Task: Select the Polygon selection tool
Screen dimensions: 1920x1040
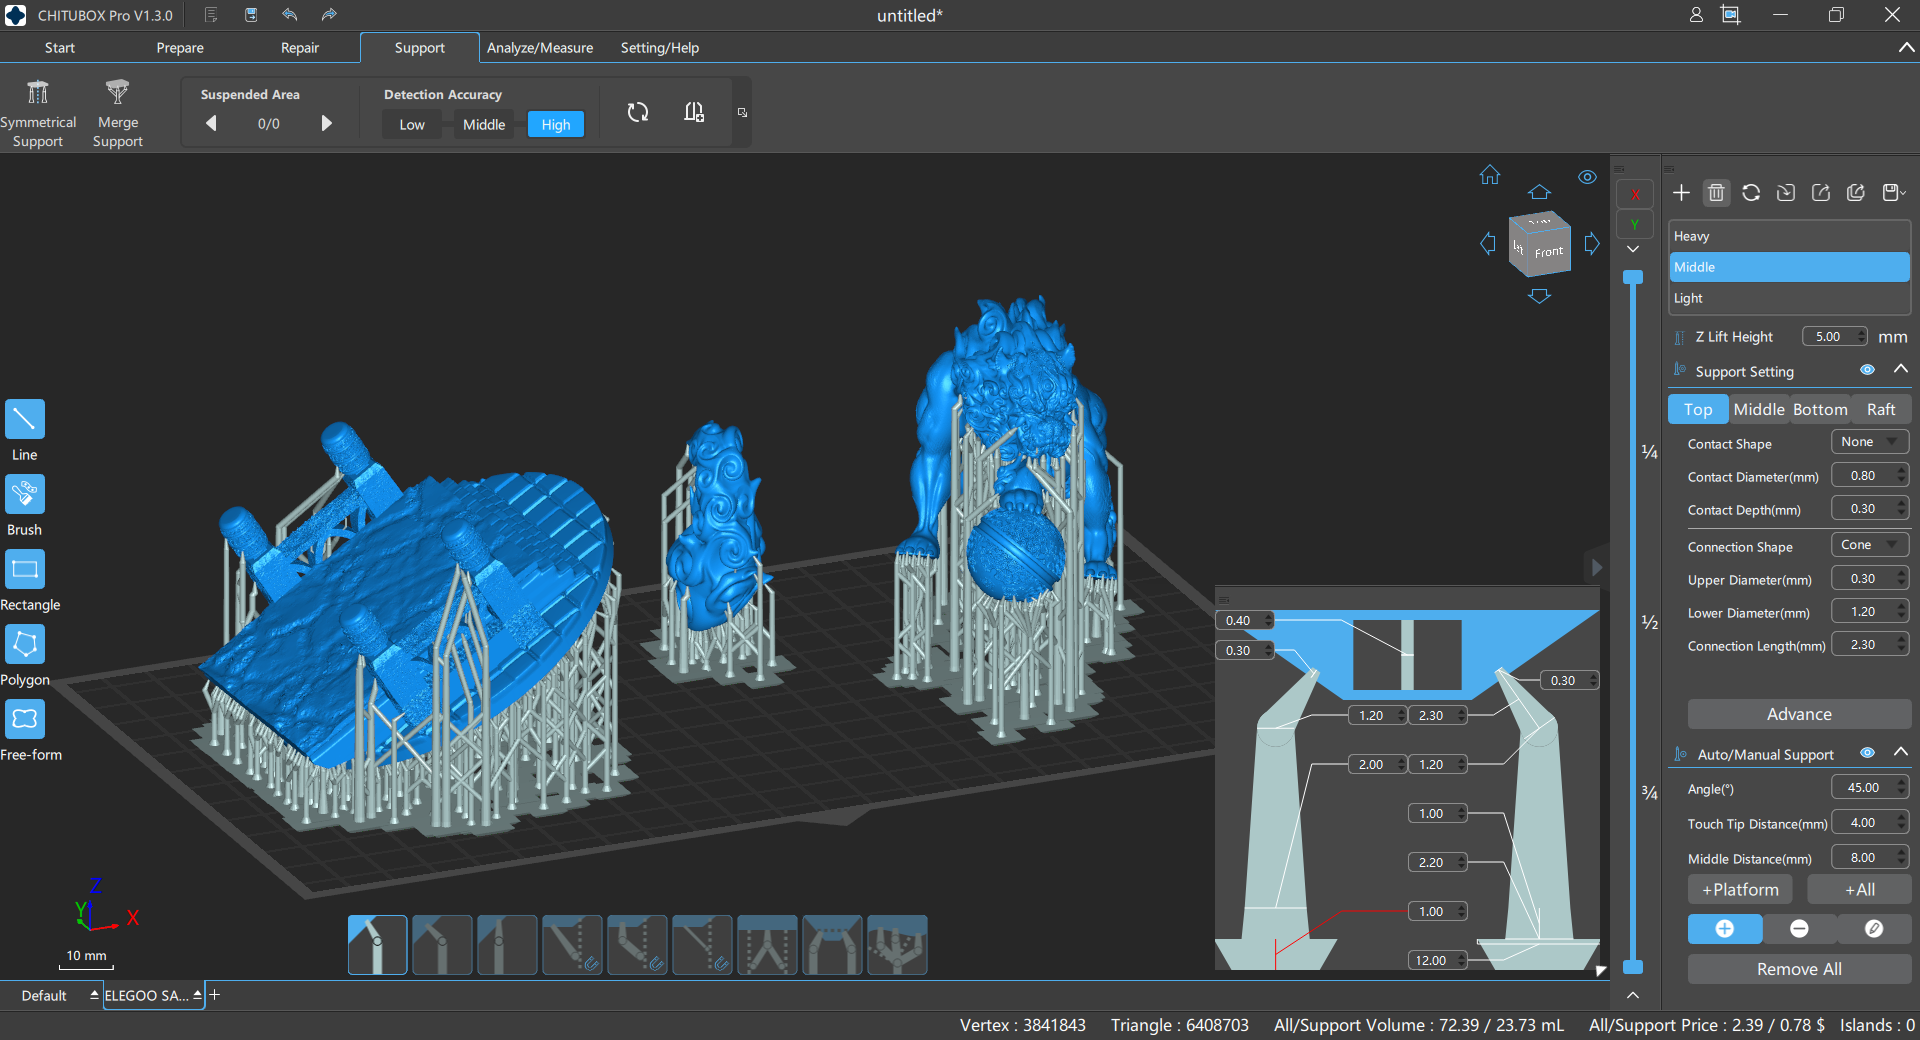Action: pyautogui.click(x=25, y=644)
